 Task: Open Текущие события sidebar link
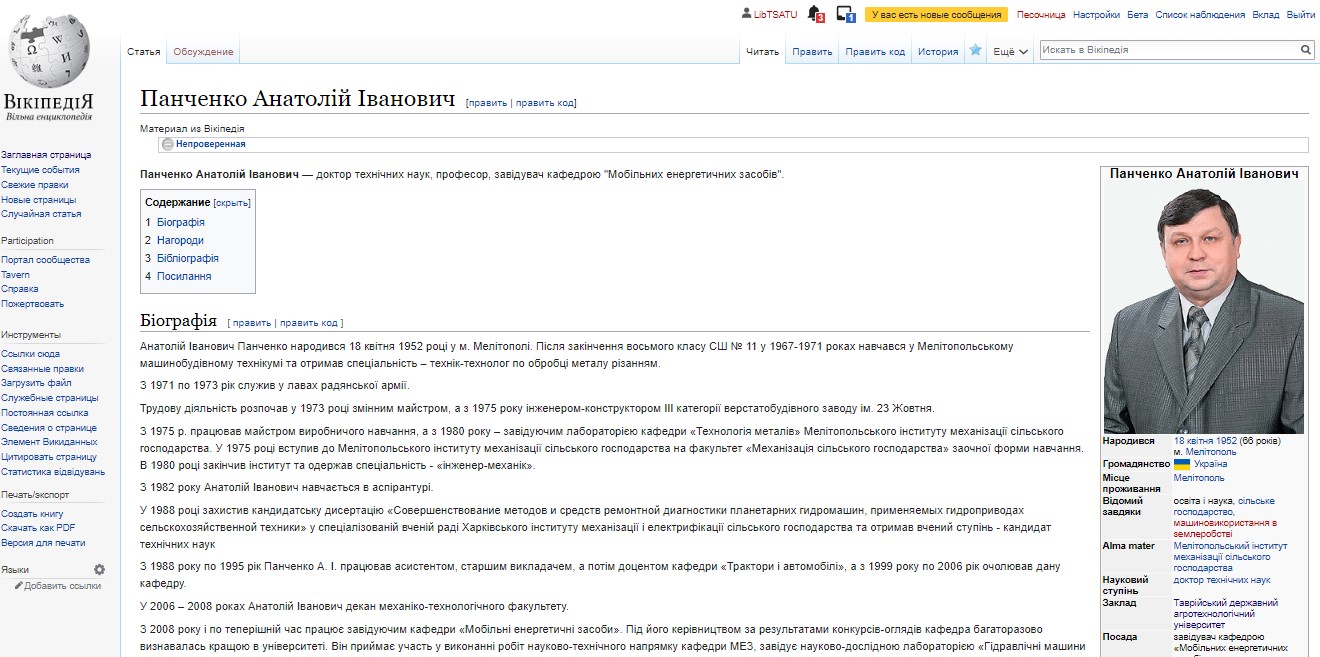tap(40, 170)
